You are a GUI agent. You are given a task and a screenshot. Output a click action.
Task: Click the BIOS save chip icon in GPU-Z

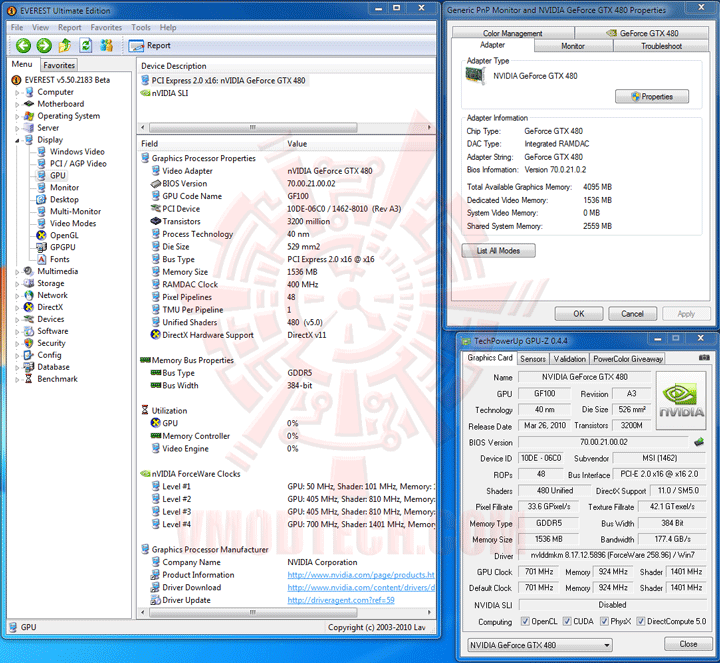tap(699, 442)
